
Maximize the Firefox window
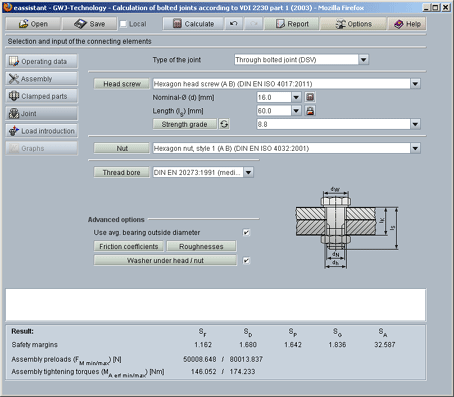point(436,7)
